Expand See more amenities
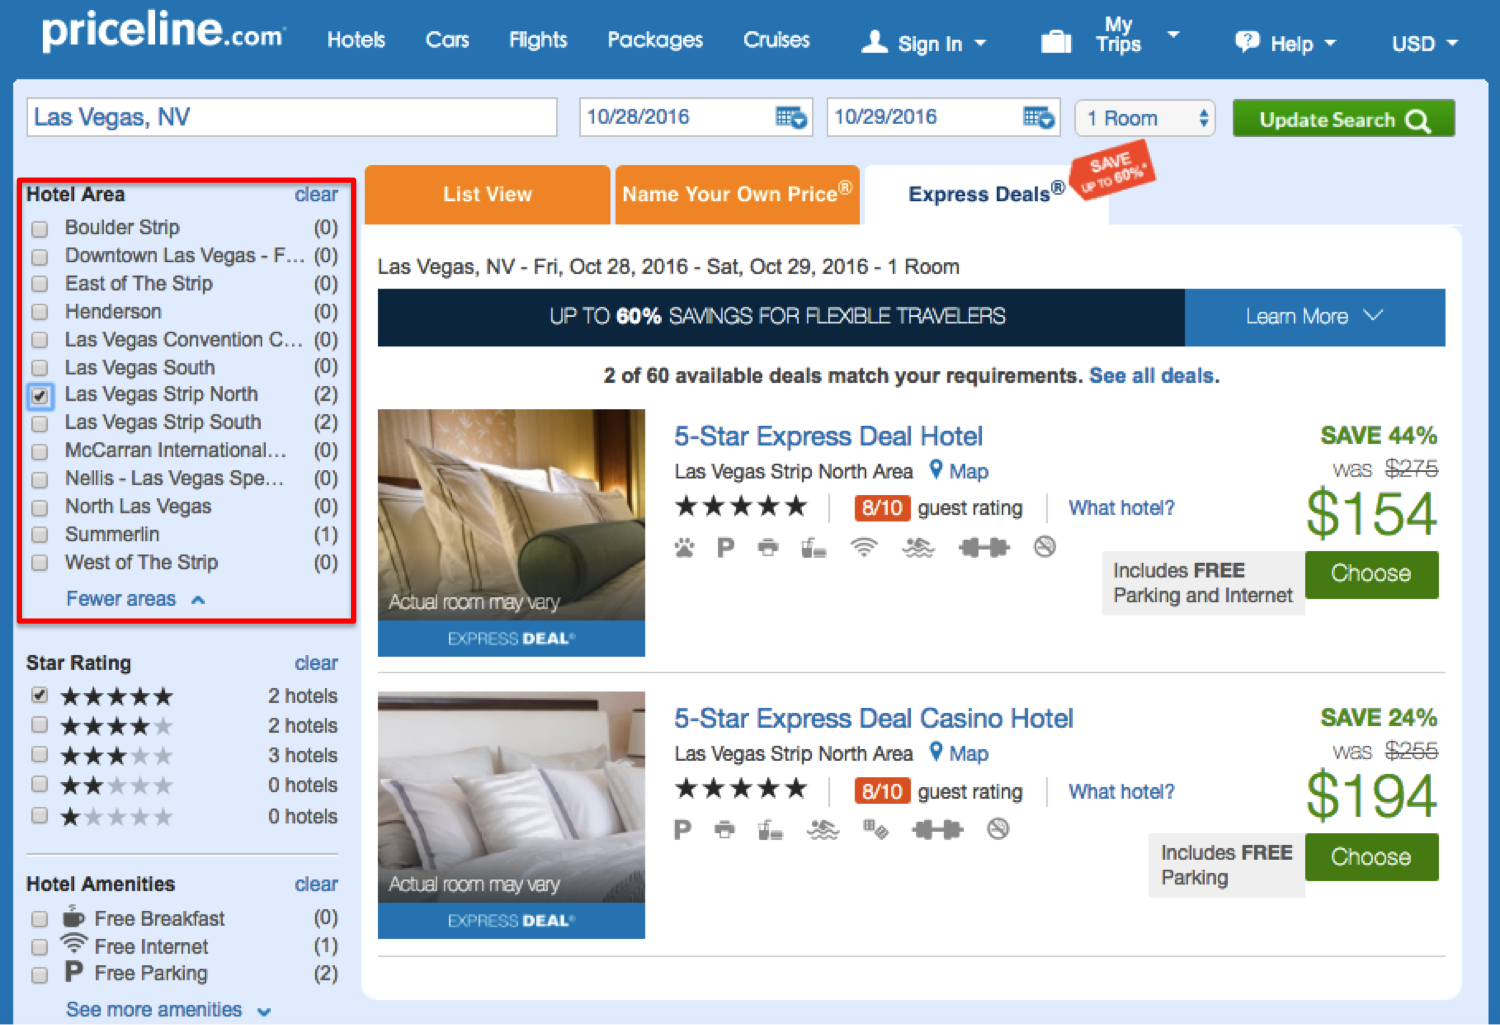This screenshot has height=1025, width=1500. [168, 1010]
